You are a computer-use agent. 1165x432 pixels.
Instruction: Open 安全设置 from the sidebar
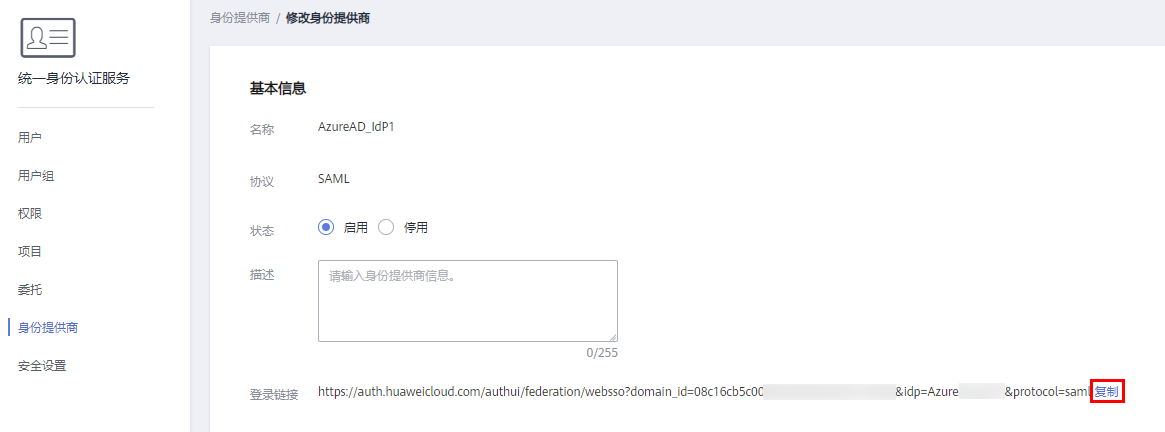tap(42, 365)
